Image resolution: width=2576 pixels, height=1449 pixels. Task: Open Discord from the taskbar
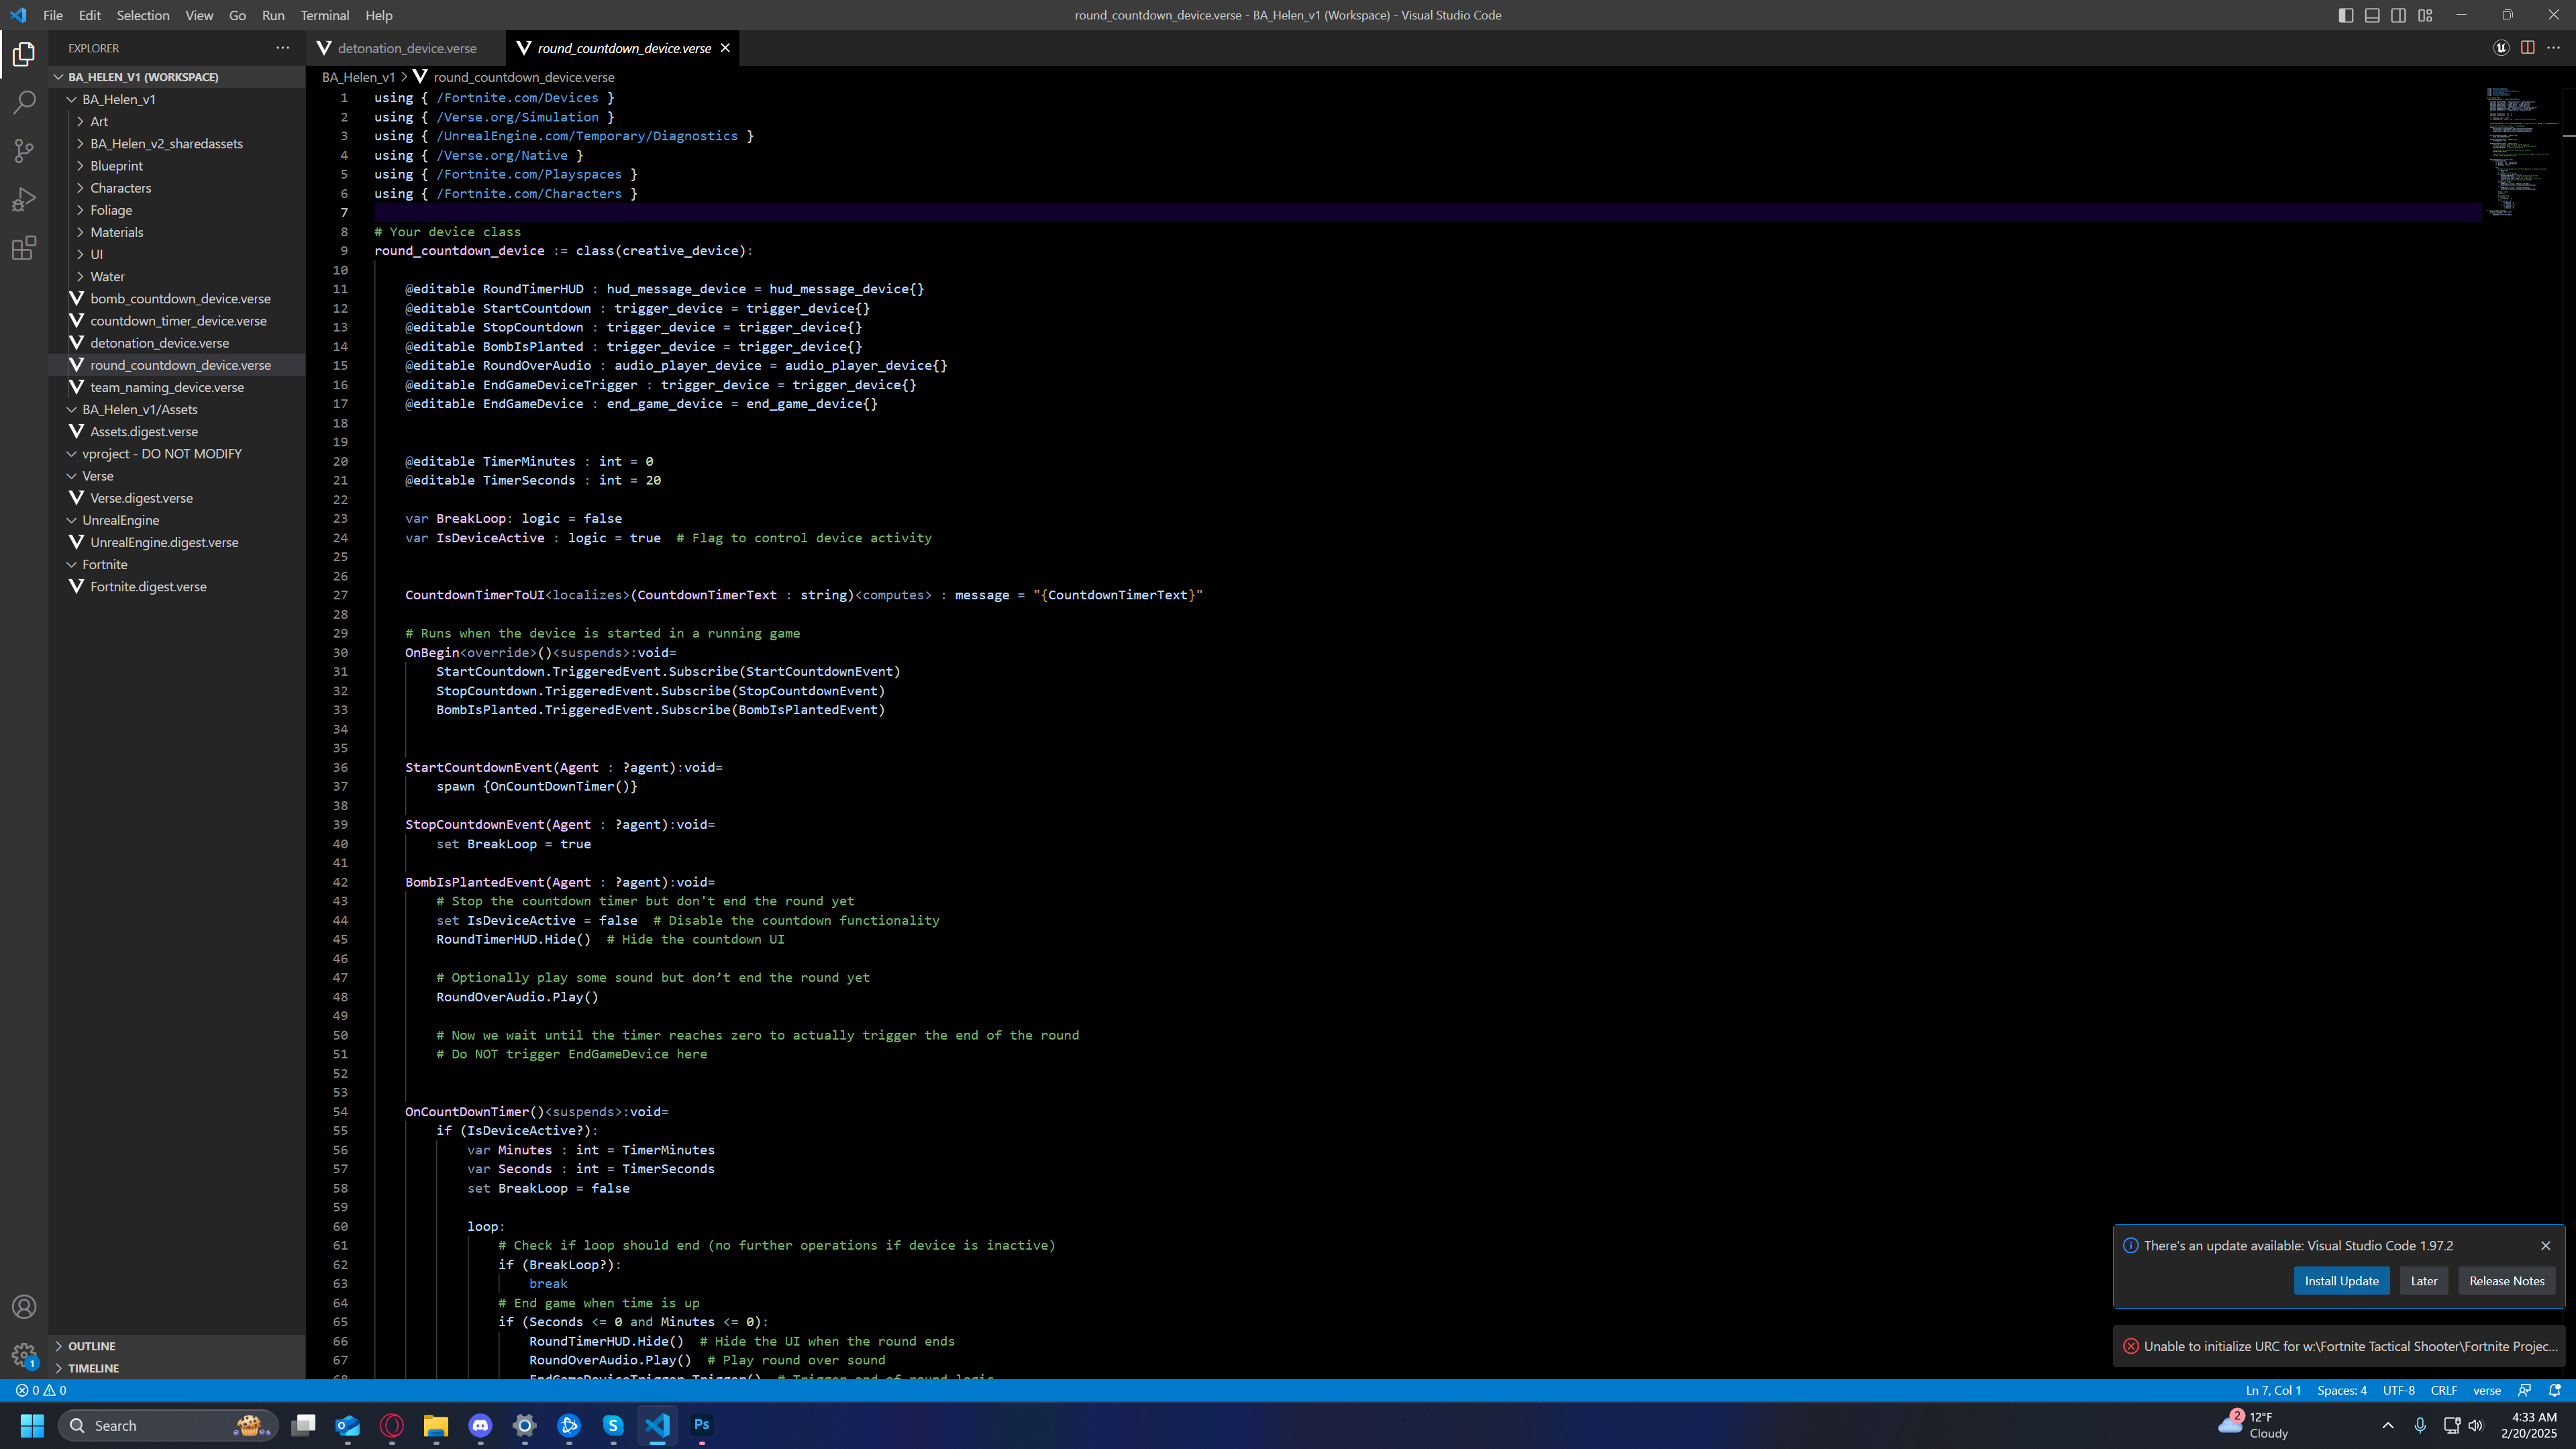480,1425
